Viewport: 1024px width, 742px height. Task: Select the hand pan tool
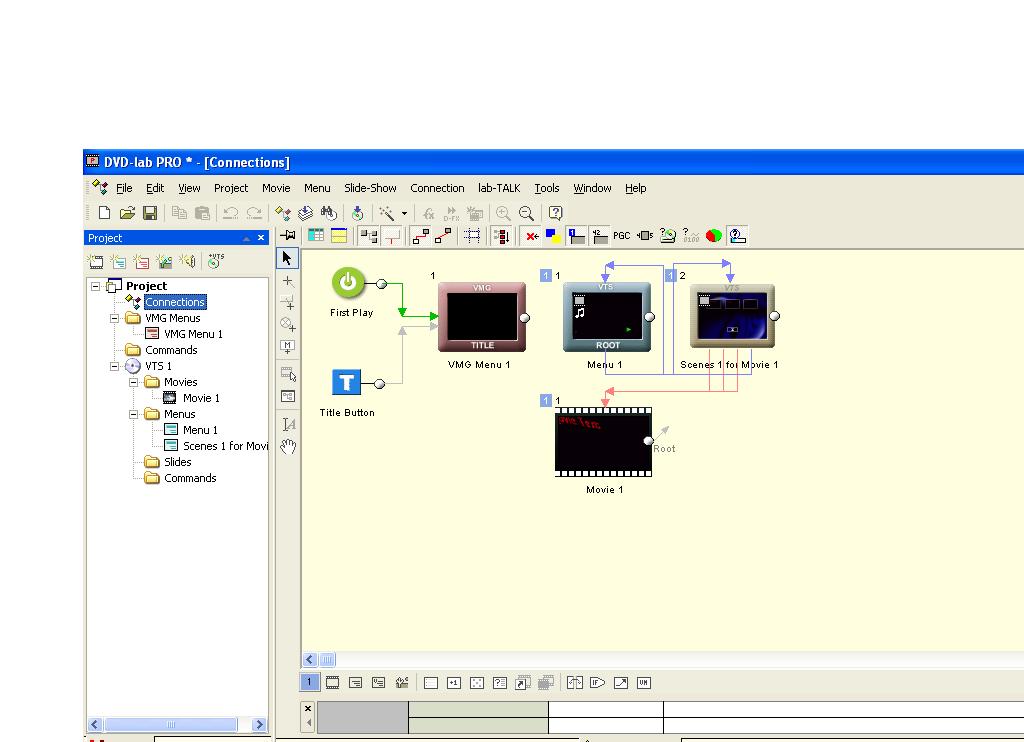coord(288,447)
